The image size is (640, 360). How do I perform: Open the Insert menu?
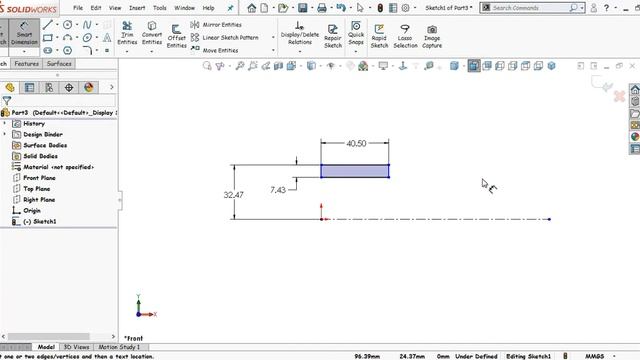137,8
